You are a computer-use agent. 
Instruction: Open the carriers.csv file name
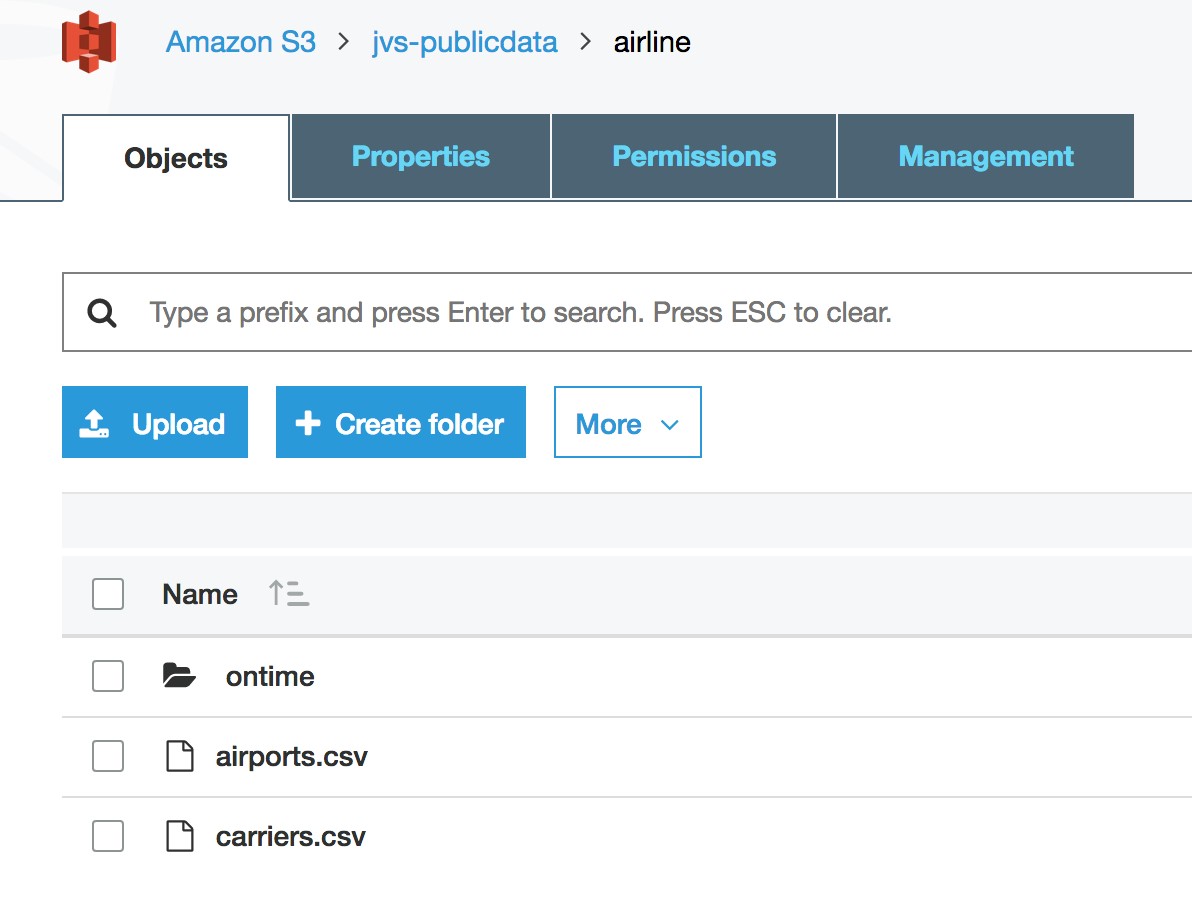(x=290, y=837)
